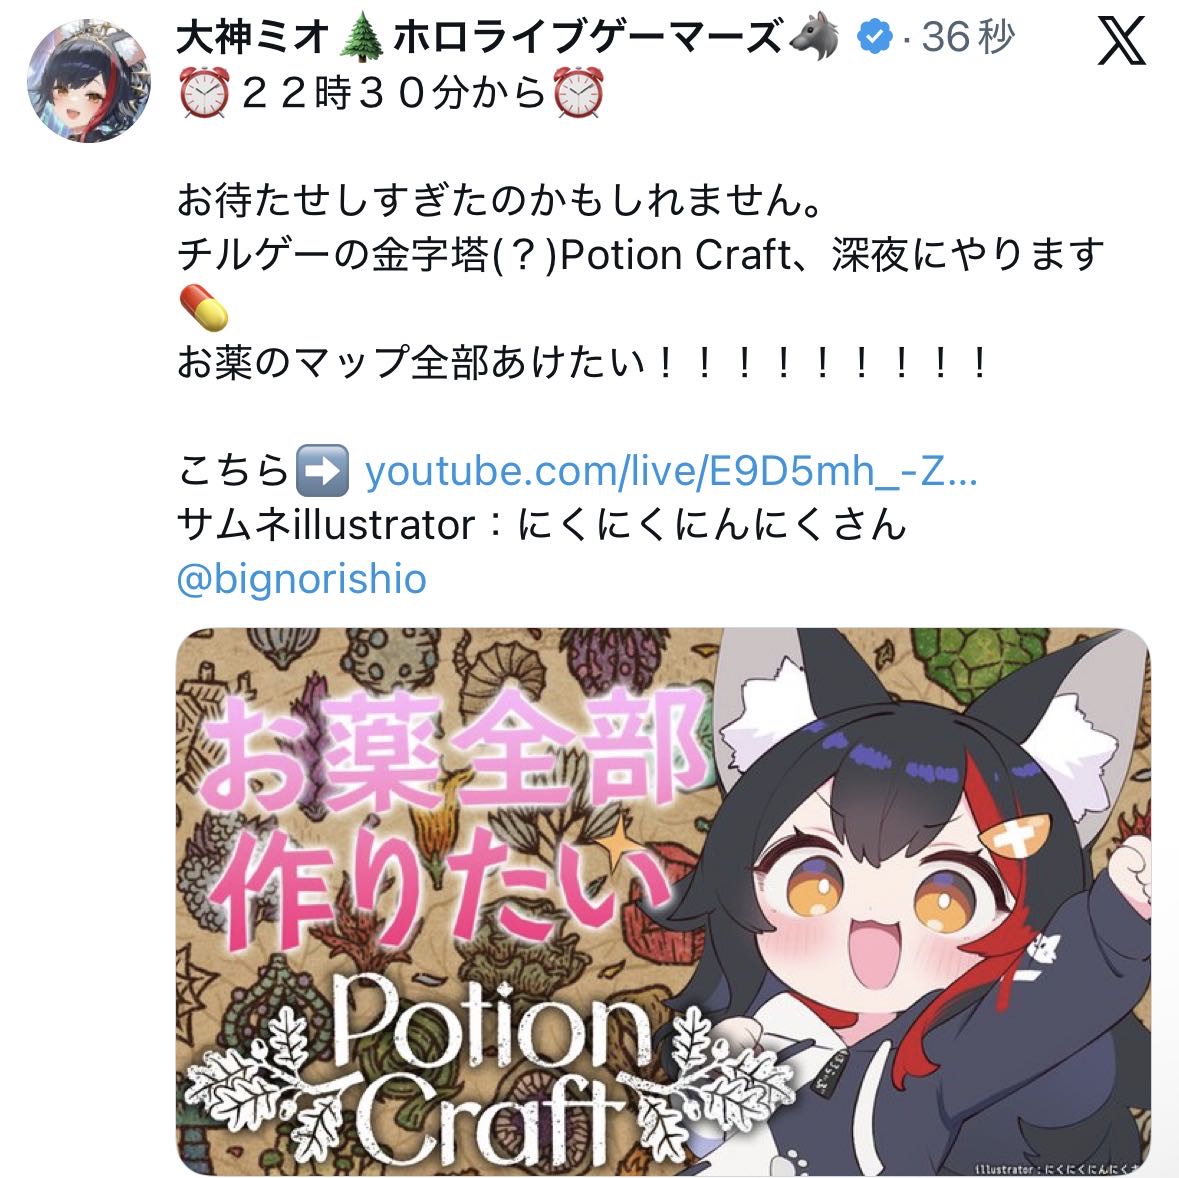Open the X logo in corner
Viewport: 1179px width, 1178px height.
pos(1121,39)
